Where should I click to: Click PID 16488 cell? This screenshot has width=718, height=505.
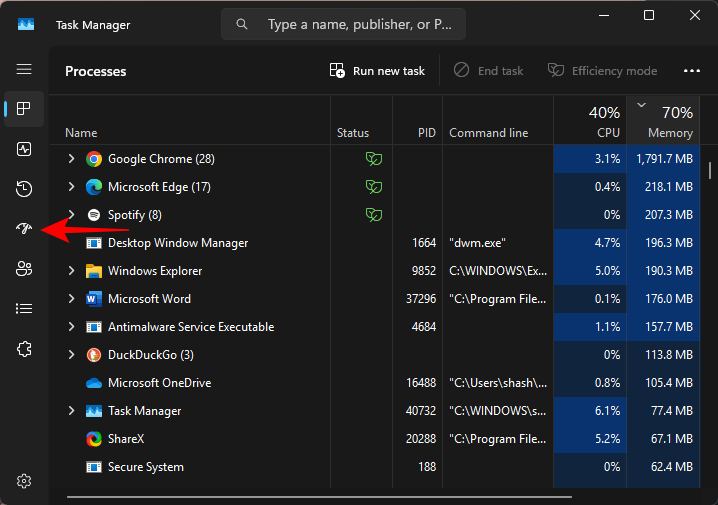click(x=421, y=383)
